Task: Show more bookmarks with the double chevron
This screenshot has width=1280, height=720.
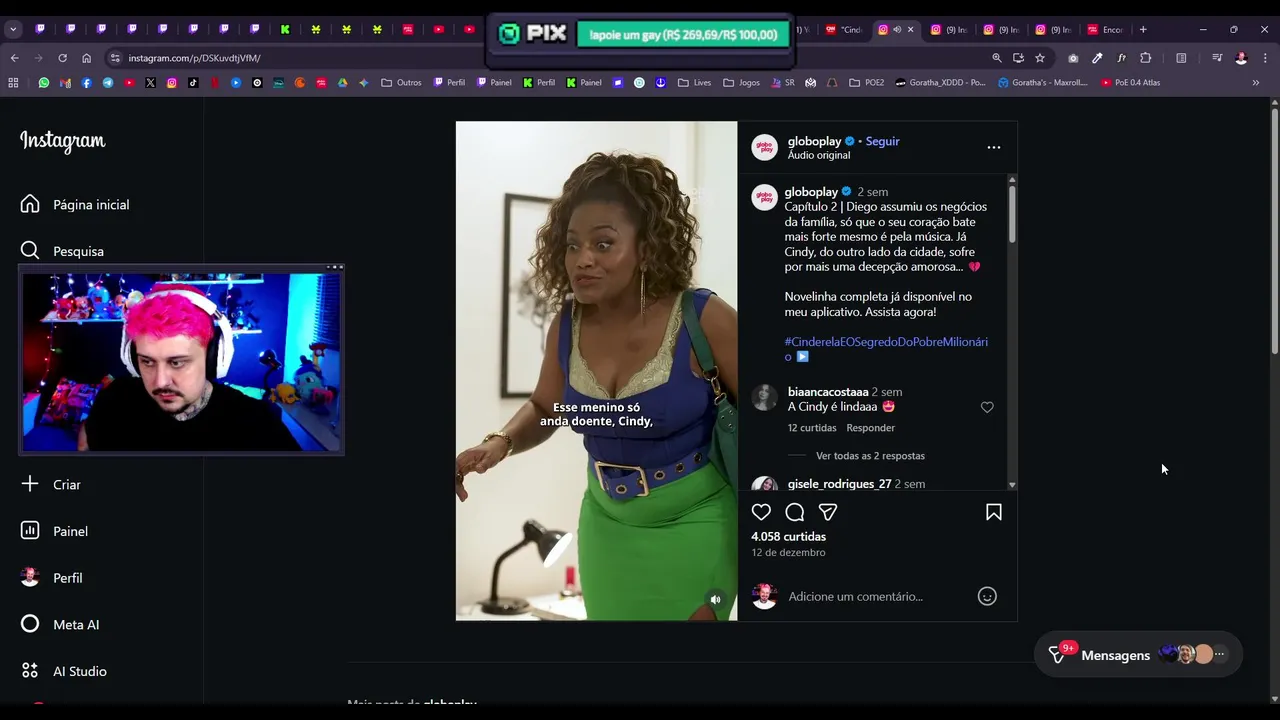Action: pyautogui.click(x=1256, y=83)
